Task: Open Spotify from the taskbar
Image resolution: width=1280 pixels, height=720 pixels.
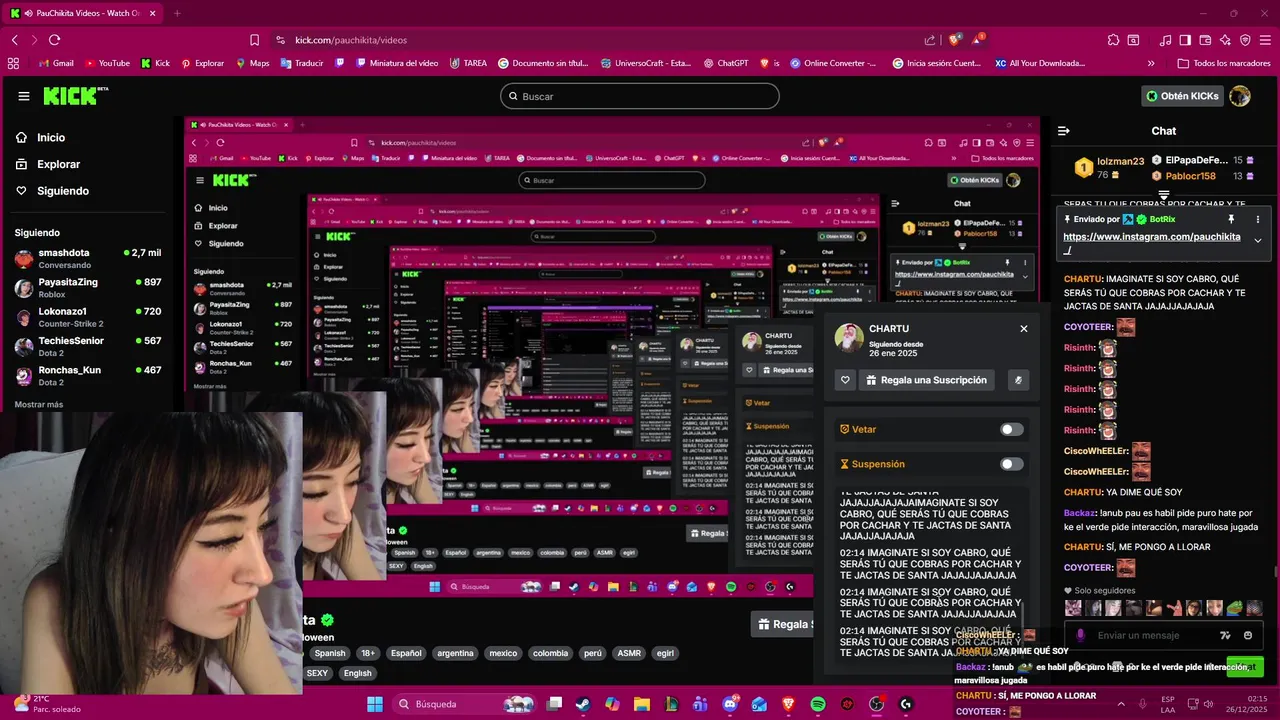Action: [818, 704]
